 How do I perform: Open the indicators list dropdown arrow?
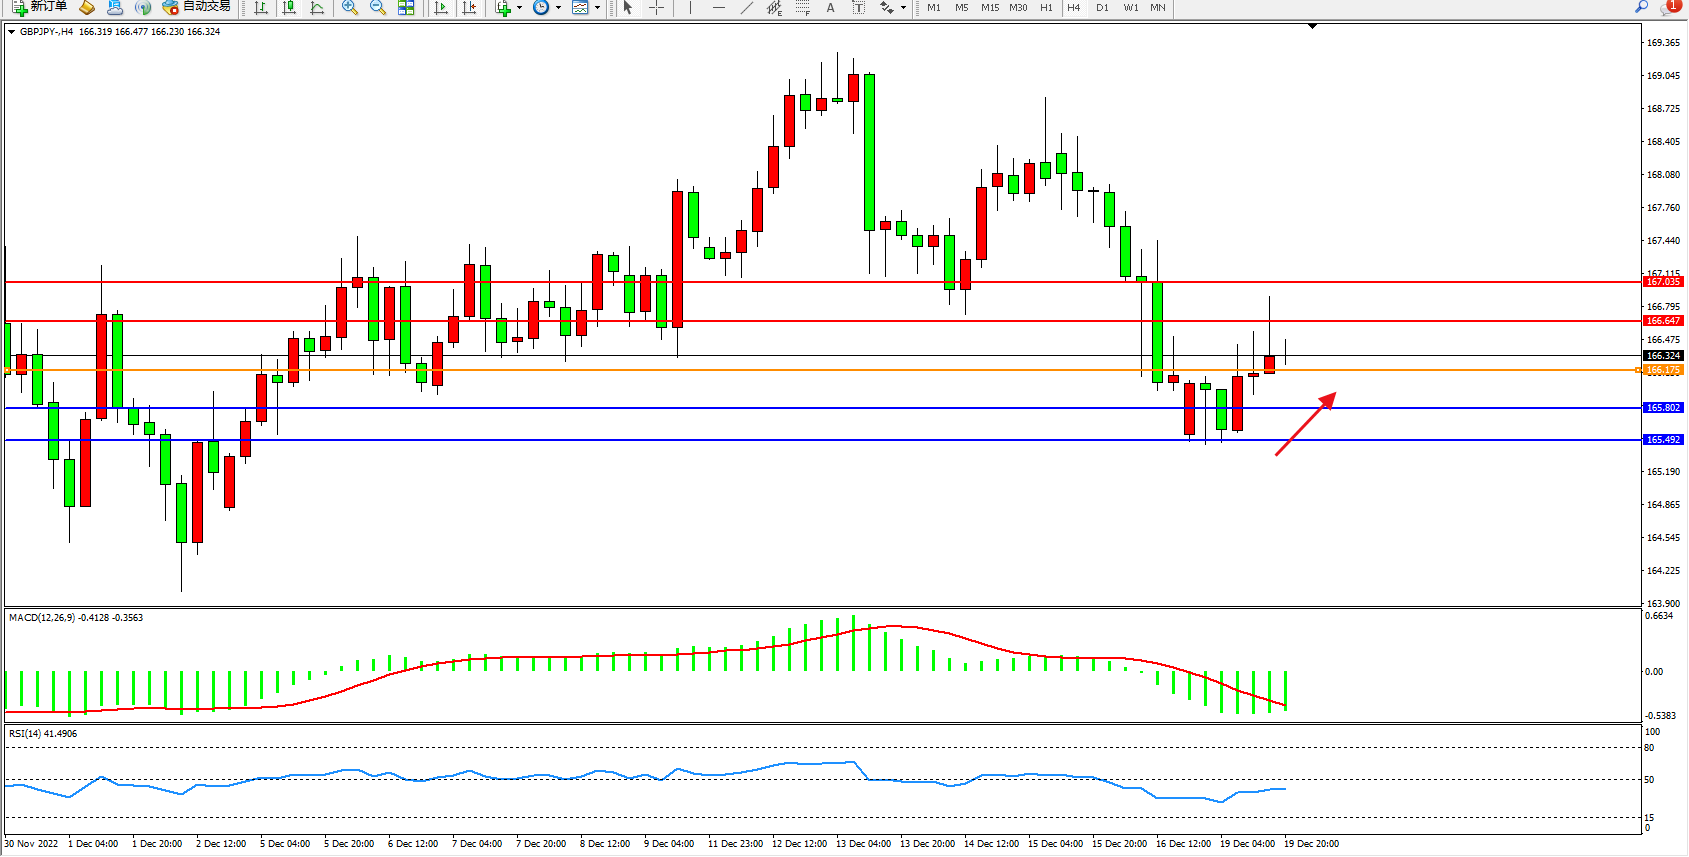click(519, 8)
